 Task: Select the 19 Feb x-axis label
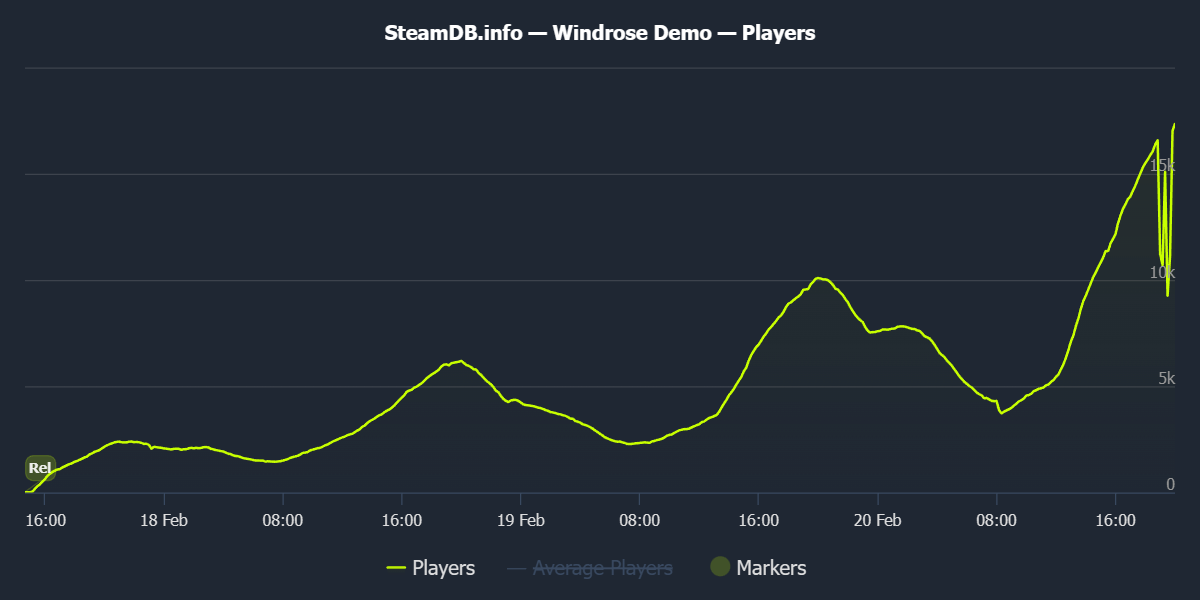[520, 520]
